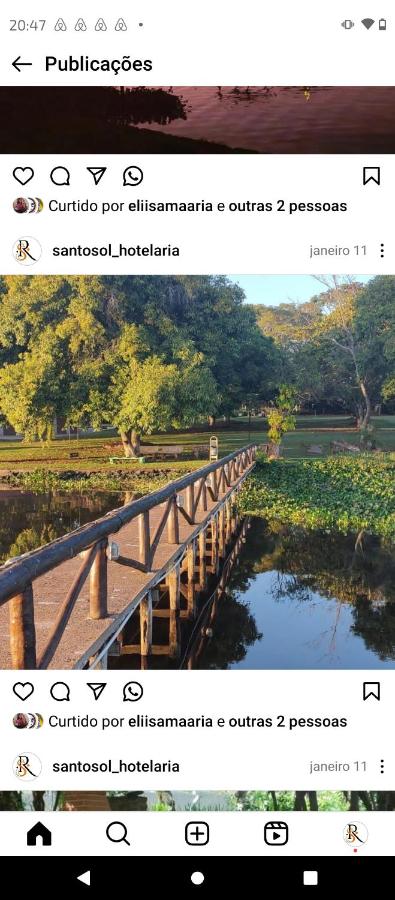The width and height of the screenshot is (395, 900).
Task: Open options menu for the bridge photo post
Action: [382, 251]
